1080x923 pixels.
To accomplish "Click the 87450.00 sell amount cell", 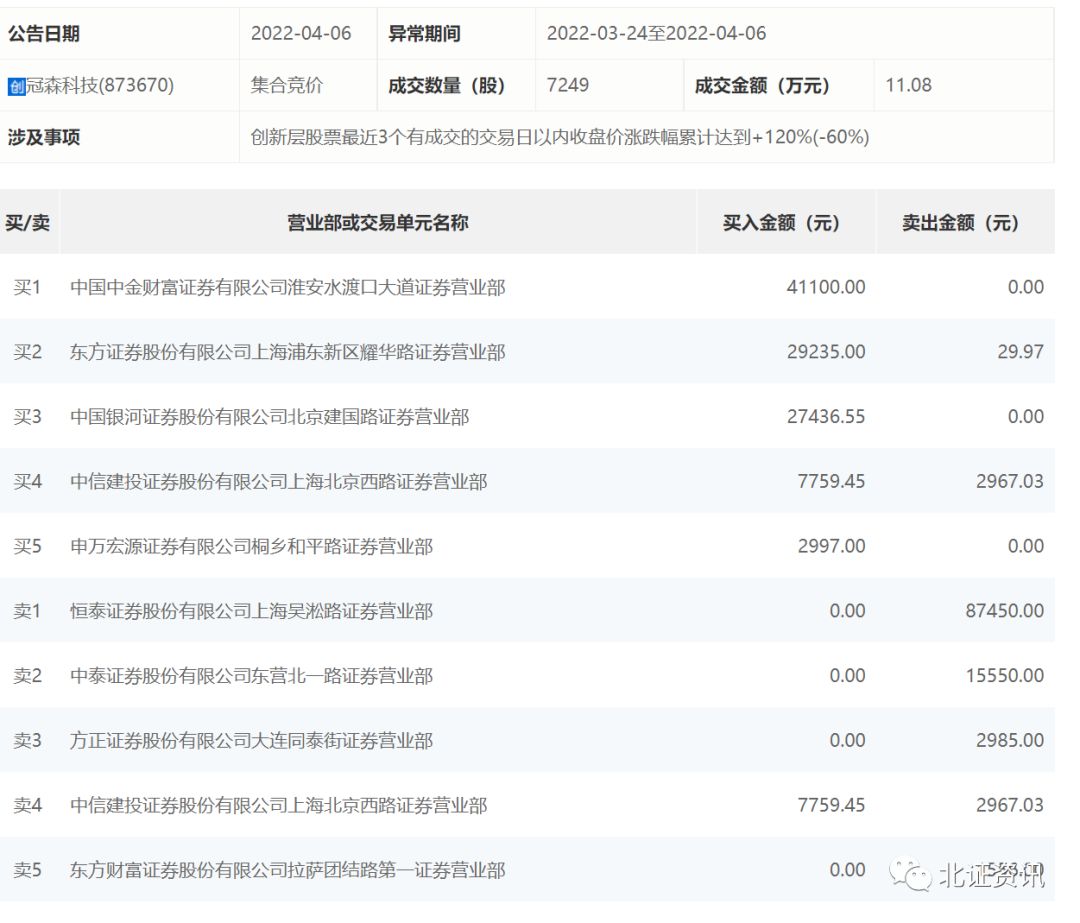I will pos(1004,611).
